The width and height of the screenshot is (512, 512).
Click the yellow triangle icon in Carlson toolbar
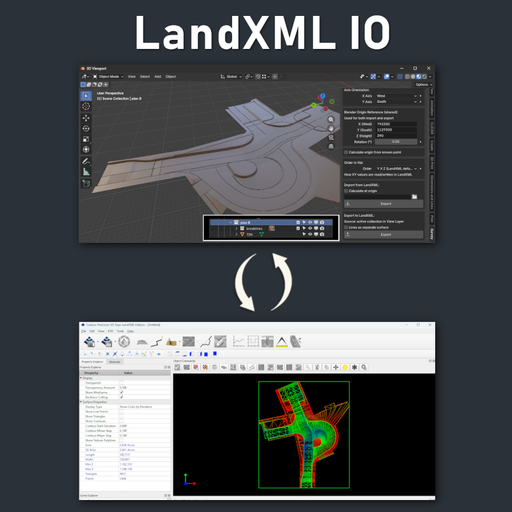point(282,342)
